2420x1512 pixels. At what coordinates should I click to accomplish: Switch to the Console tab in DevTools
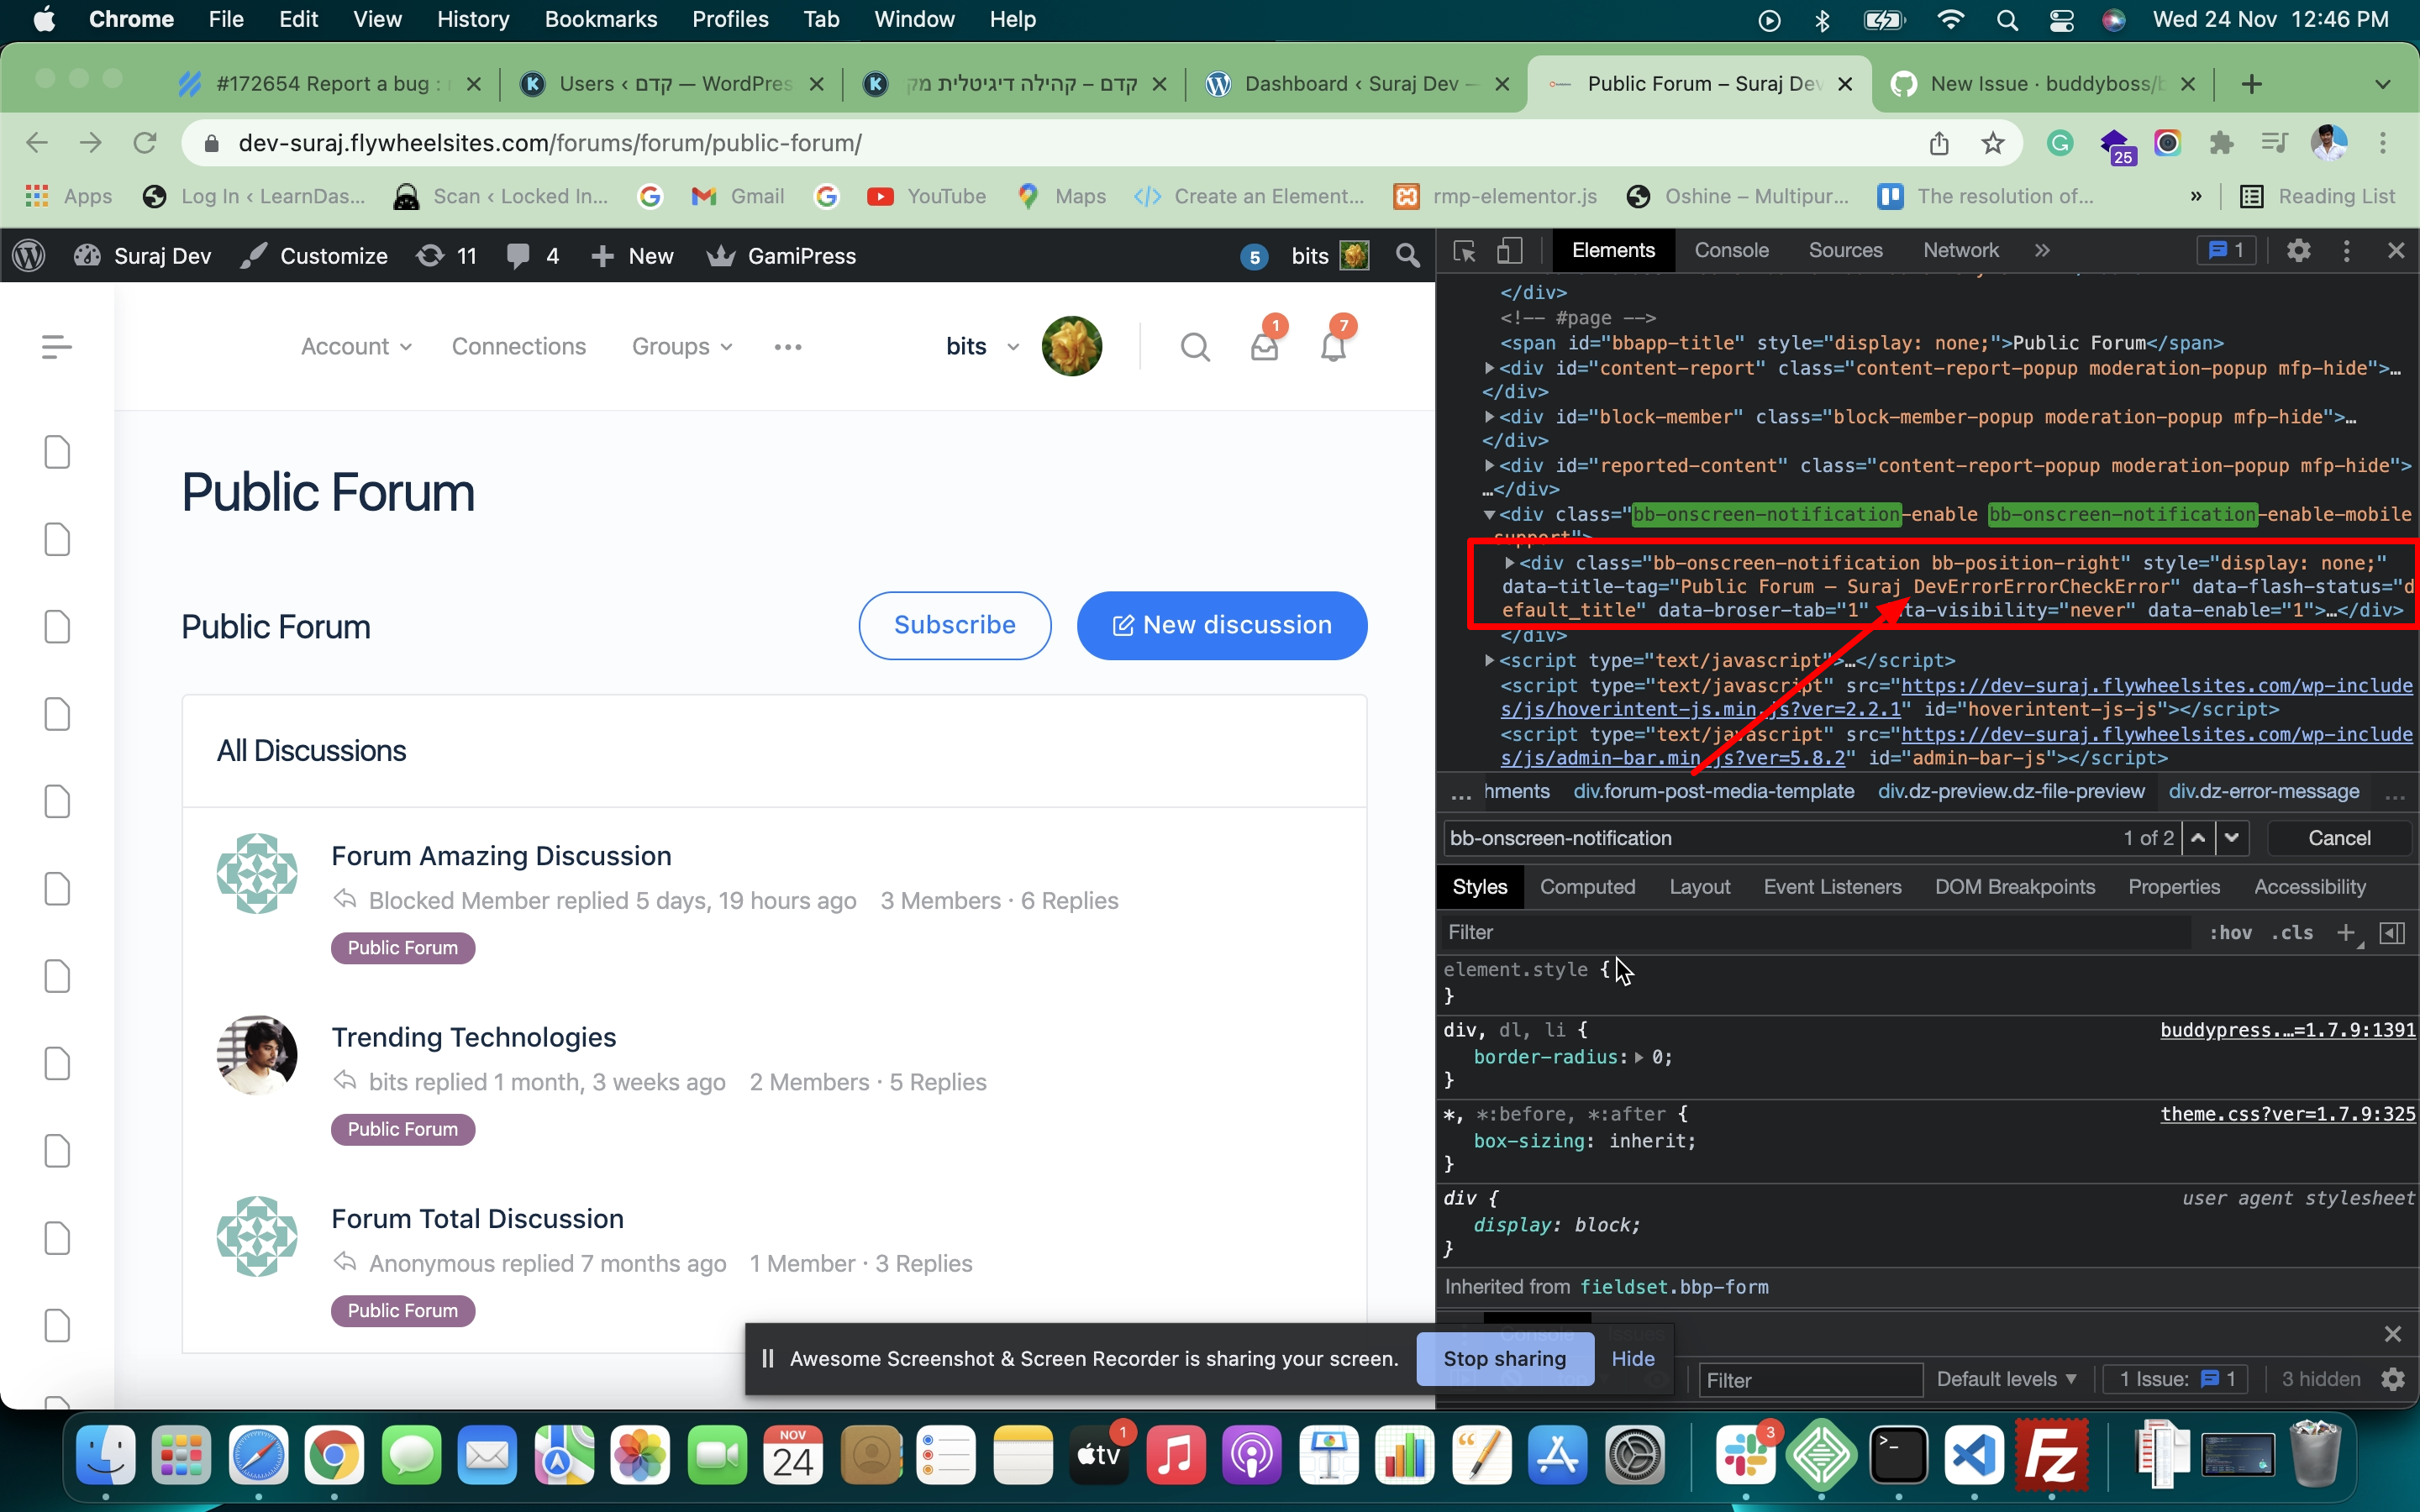pyautogui.click(x=1731, y=251)
